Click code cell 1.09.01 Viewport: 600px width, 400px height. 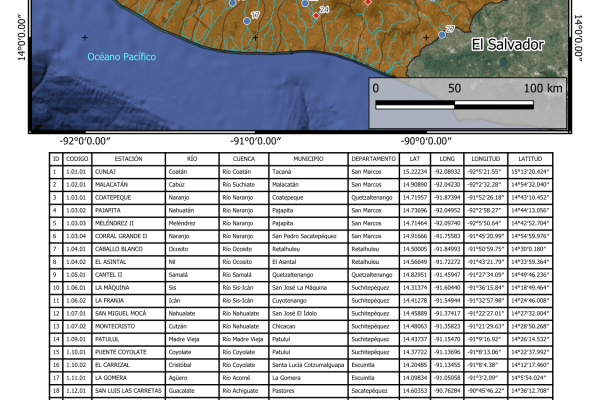[77, 339]
